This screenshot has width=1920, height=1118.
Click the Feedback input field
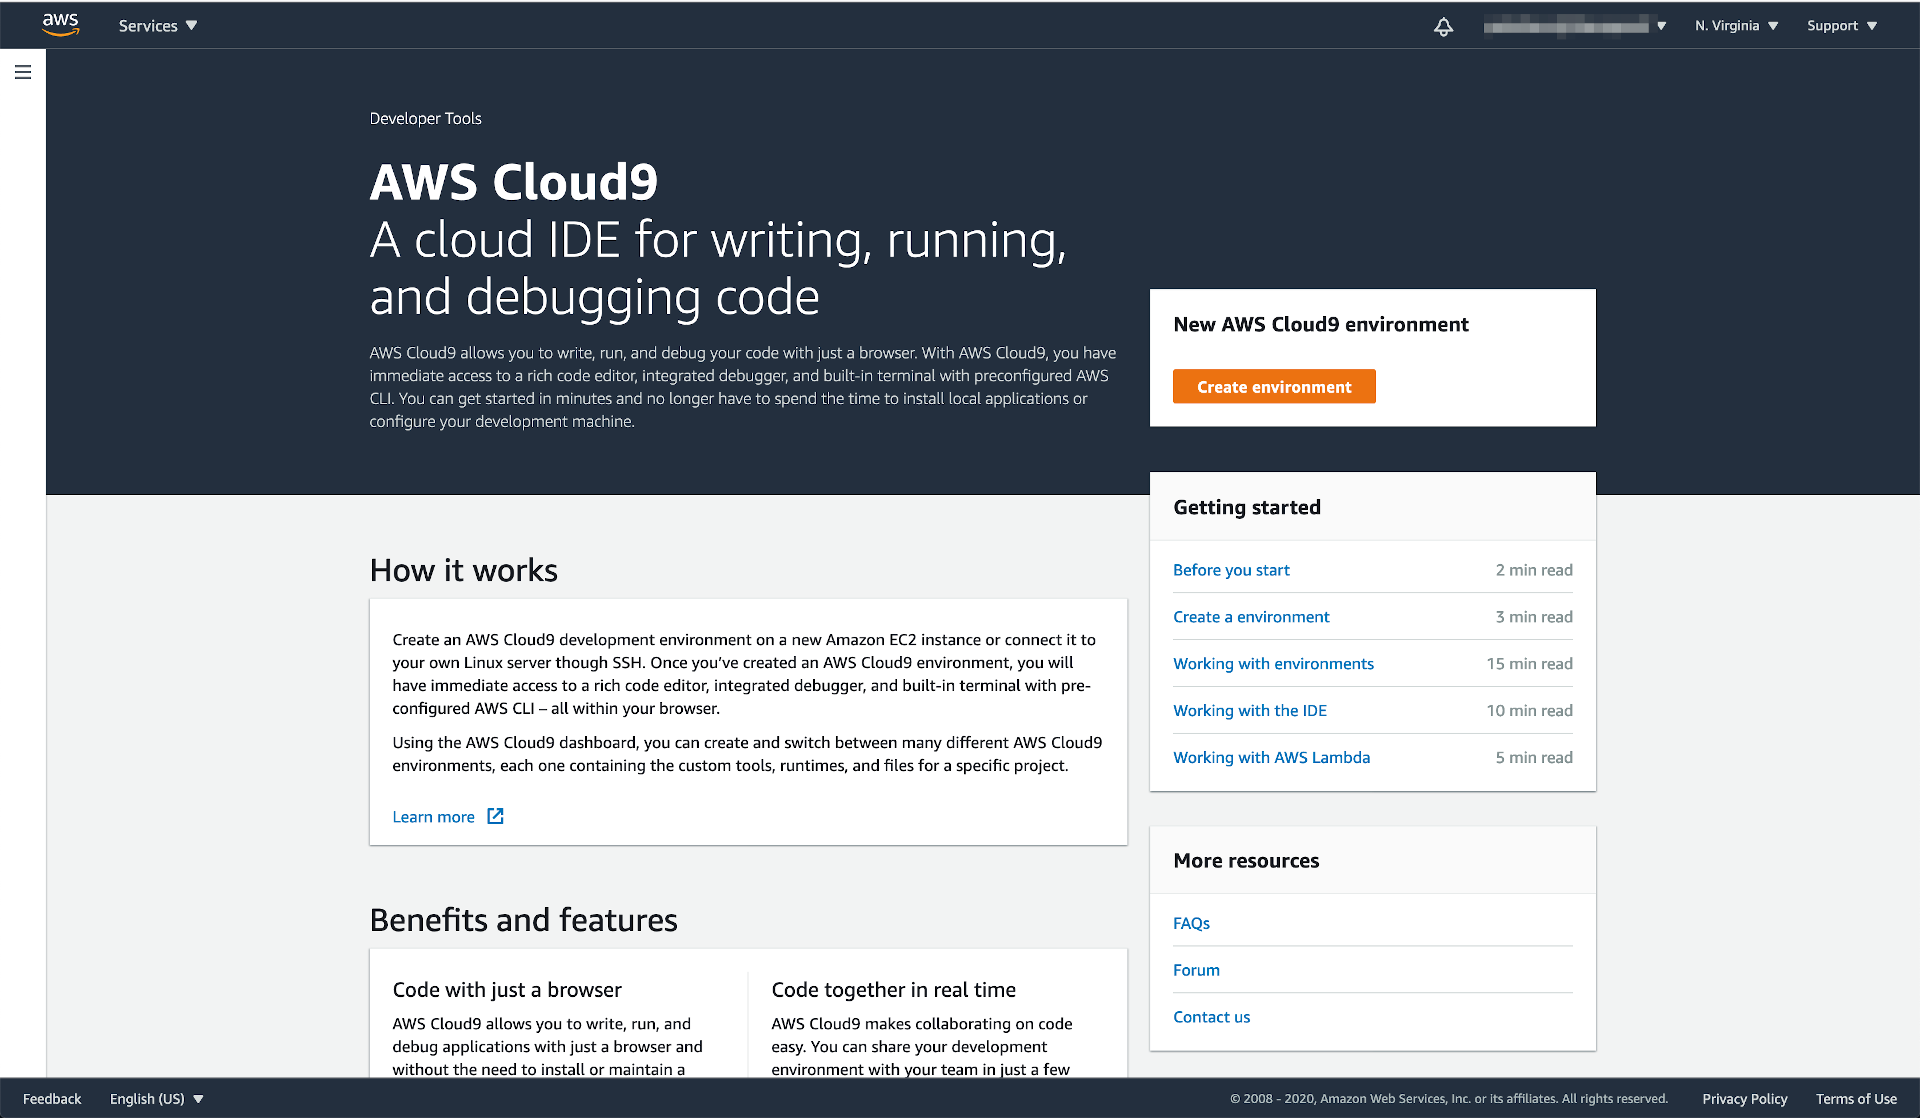(x=53, y=1099)
